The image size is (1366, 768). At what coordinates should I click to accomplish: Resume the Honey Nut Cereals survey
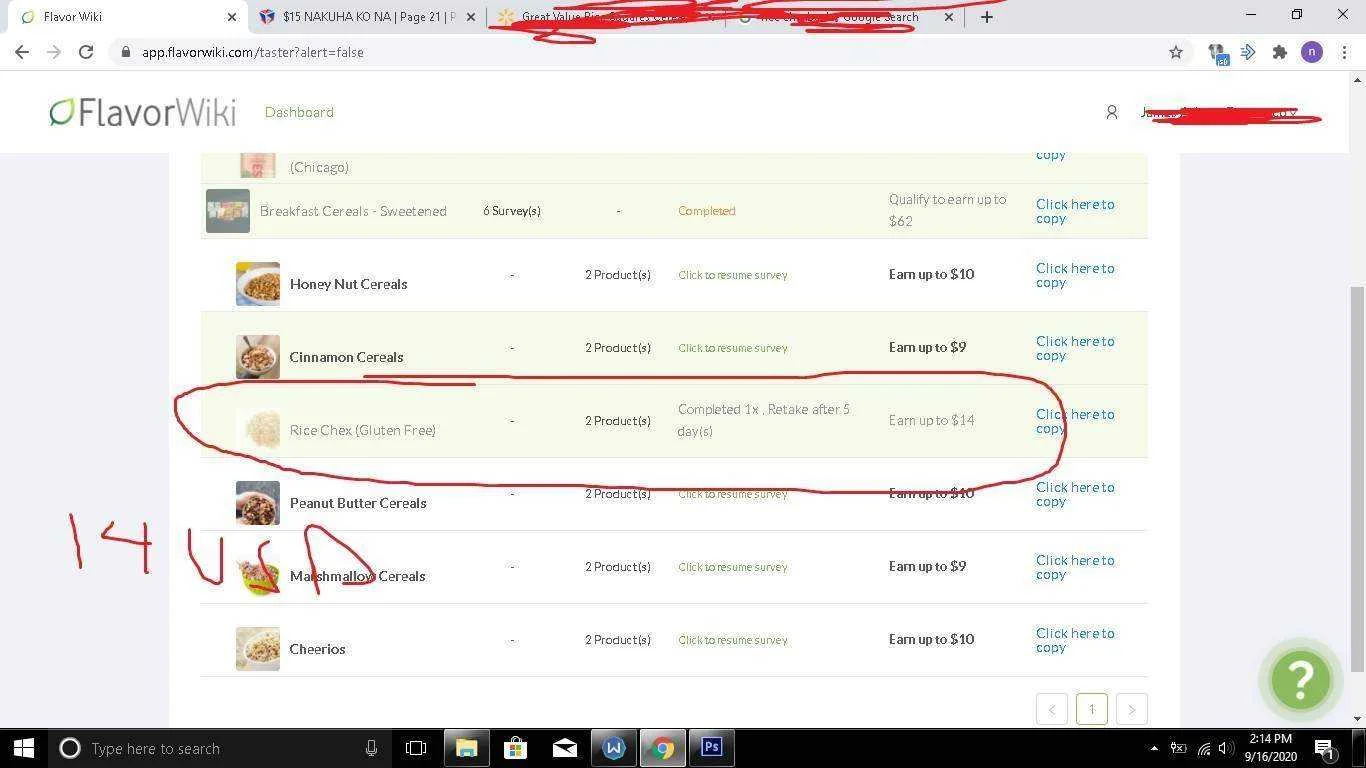(733, 275)
